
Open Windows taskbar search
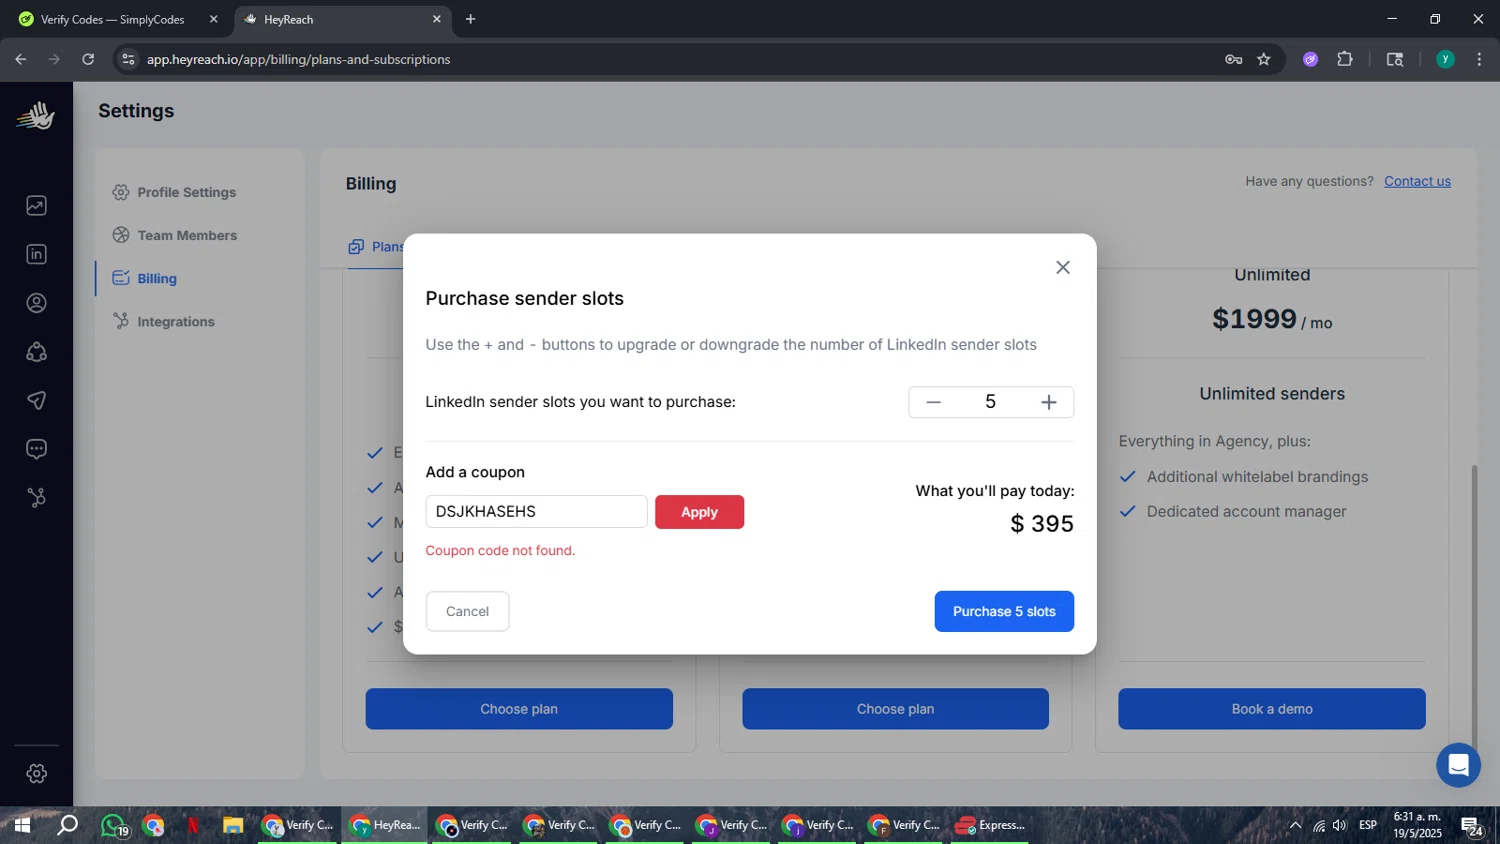click(67, 826)
